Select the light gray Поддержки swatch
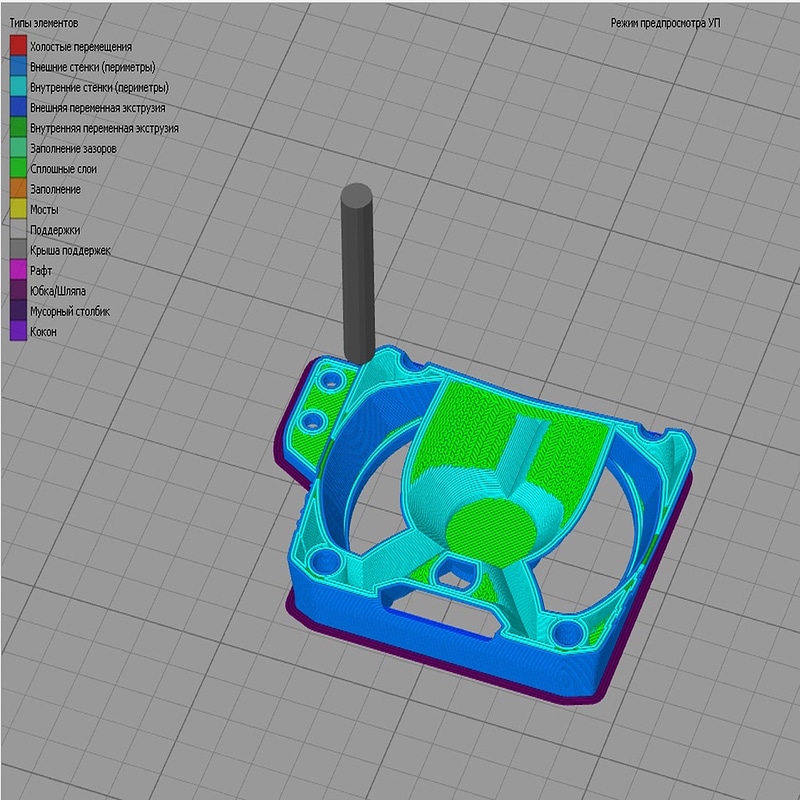Image resolution: width=800 pixels, height=800 pixels. pyautogui.click(x=18, y=230)
